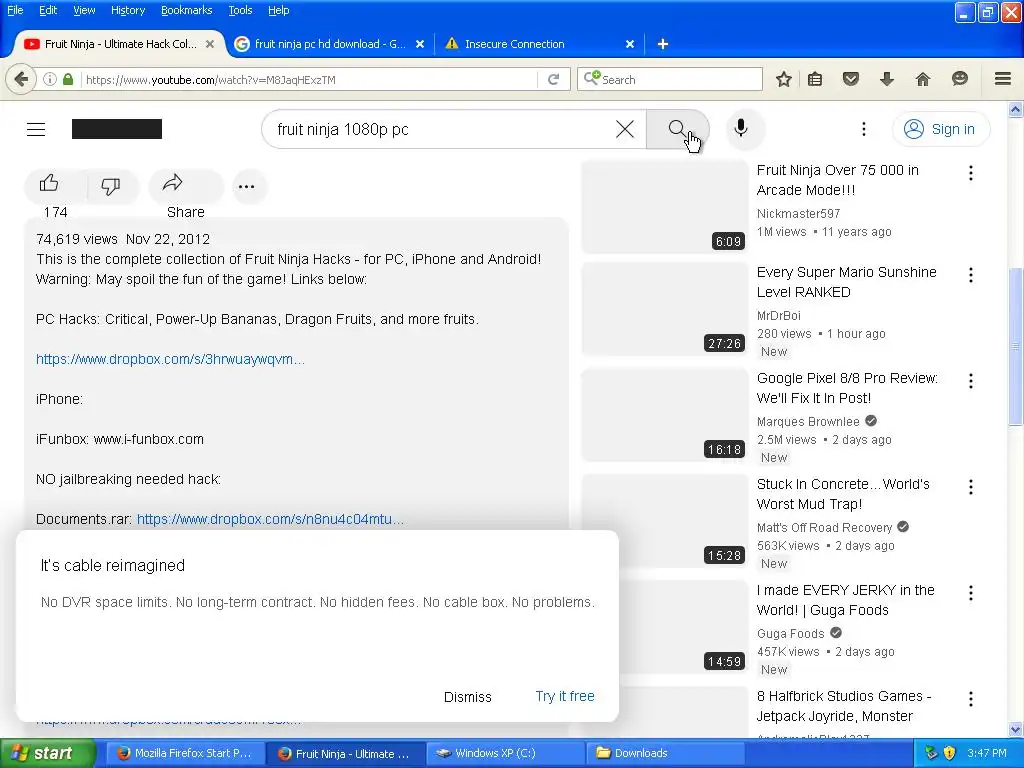
Task: Open the first dropbox PC hacks link
Action: pos(170,359)
